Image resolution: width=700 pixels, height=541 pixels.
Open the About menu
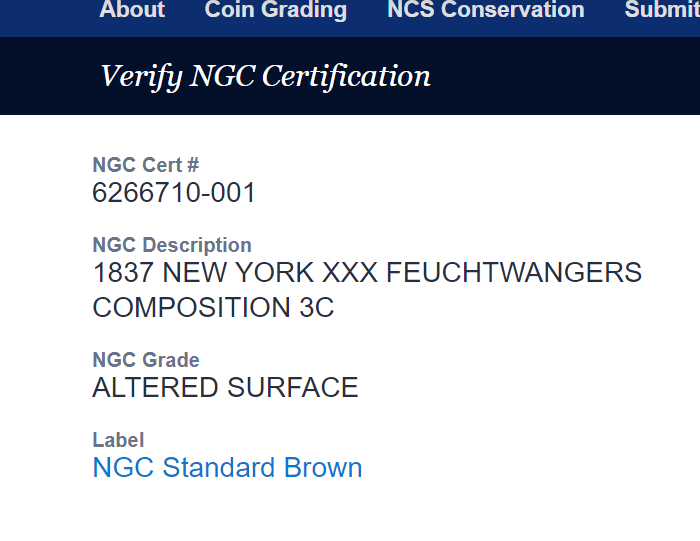[132, 10]
